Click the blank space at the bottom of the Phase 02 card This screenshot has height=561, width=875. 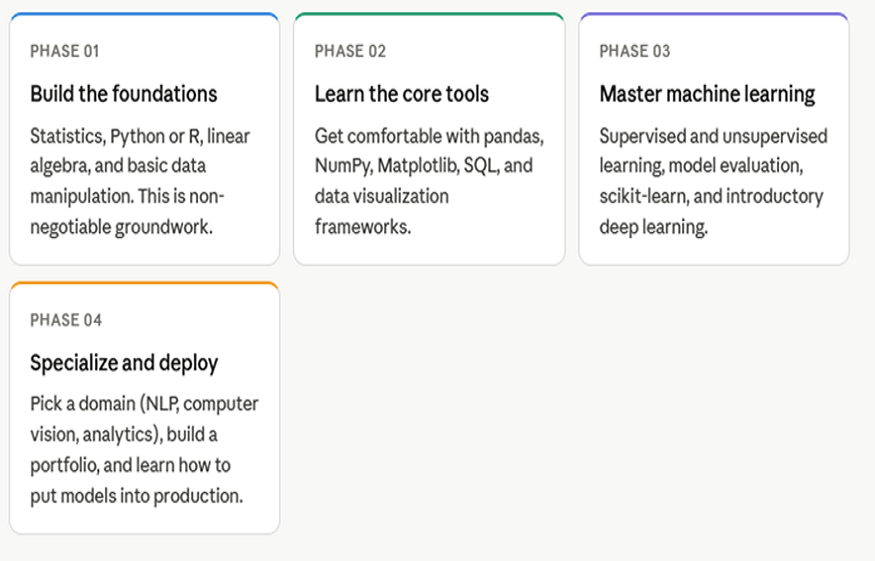click(429, 251)
